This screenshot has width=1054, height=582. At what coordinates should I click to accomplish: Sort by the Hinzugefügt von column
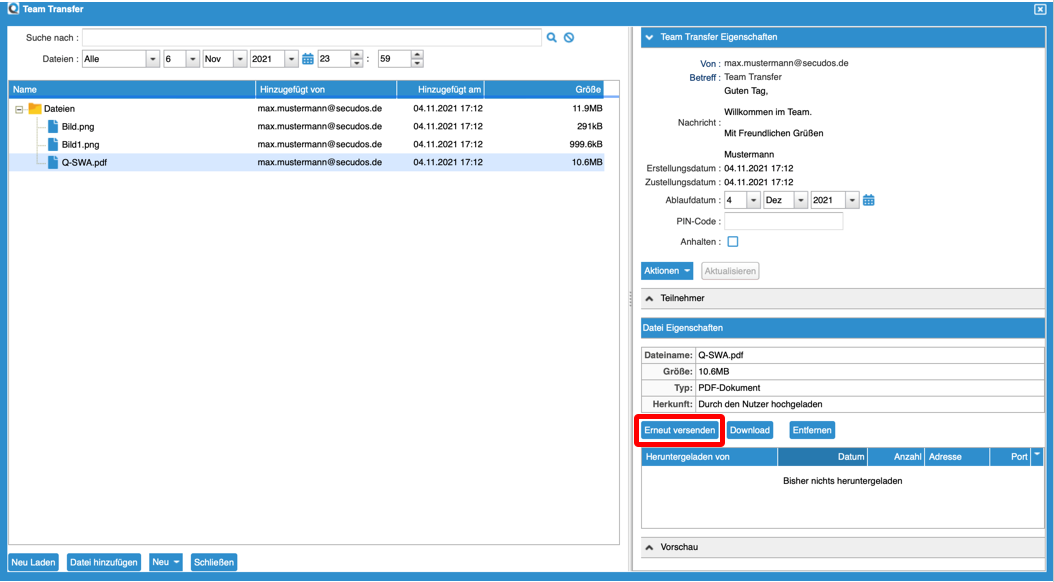coord(325,89)
